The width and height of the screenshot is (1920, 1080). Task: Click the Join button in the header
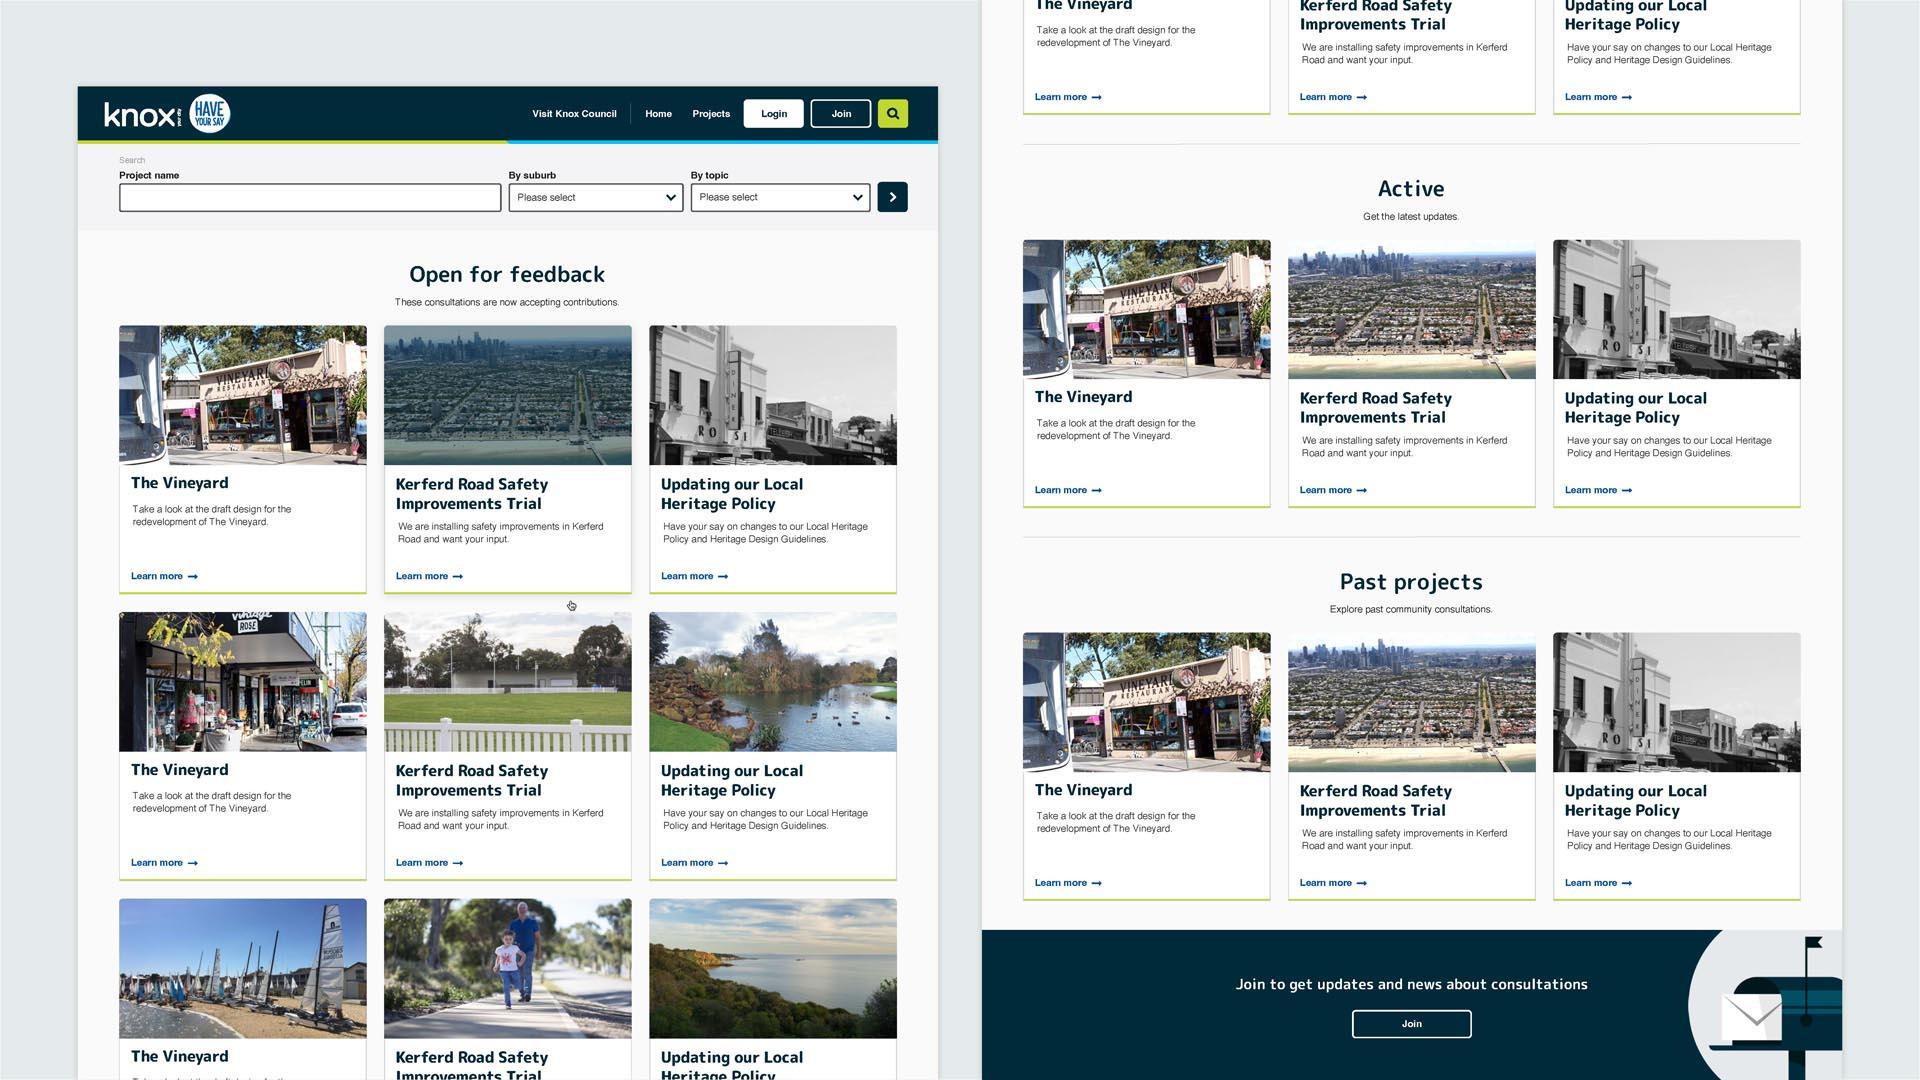[841, 114]
